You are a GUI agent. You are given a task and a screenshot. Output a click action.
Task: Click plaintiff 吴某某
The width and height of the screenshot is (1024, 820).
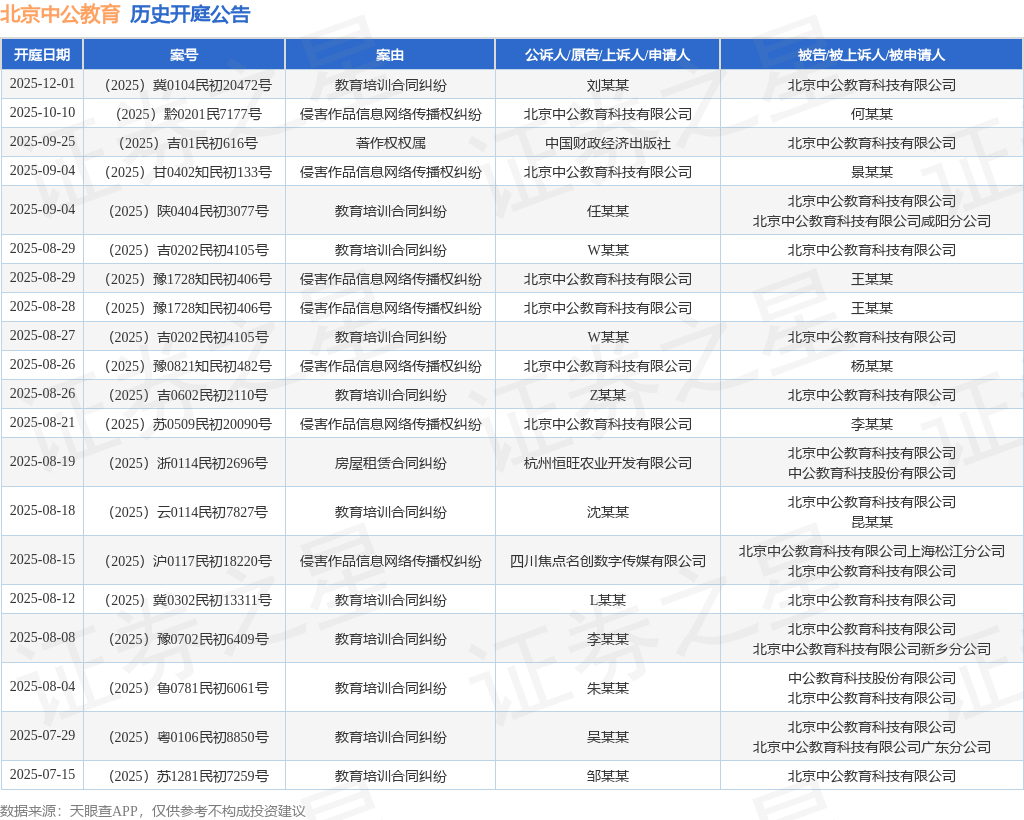coord(607,737)
